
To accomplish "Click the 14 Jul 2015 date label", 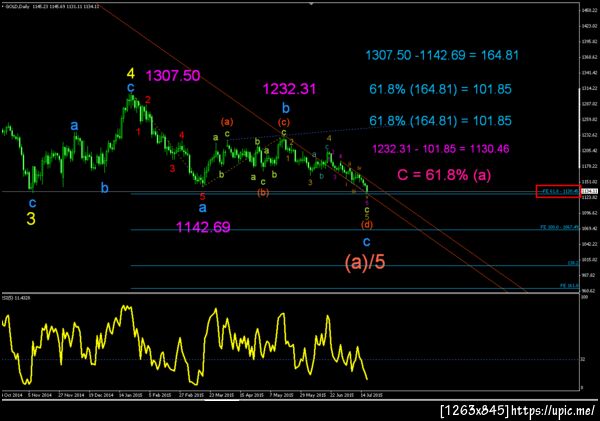I will pyautogui.click(x=371, y=395).
